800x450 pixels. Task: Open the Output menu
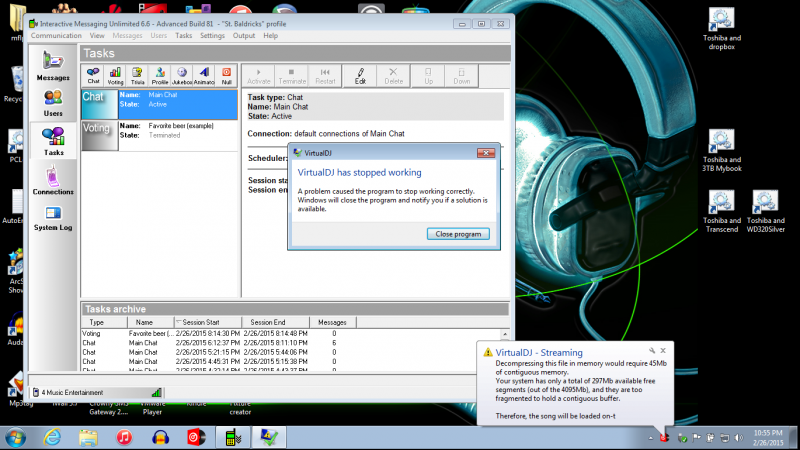(x=244, y=36)
